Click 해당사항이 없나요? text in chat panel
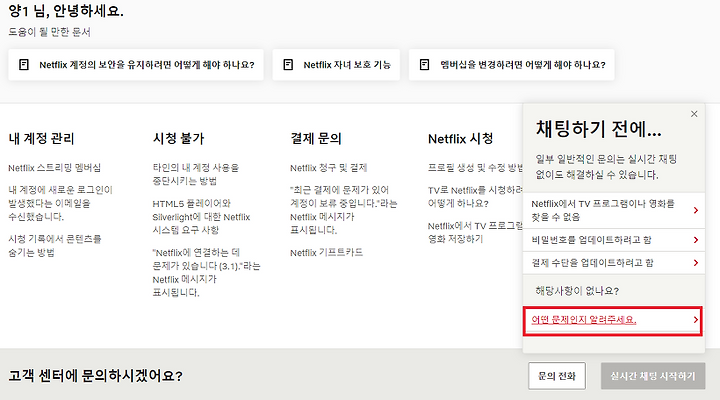720x400 pixels. point(577,291)
